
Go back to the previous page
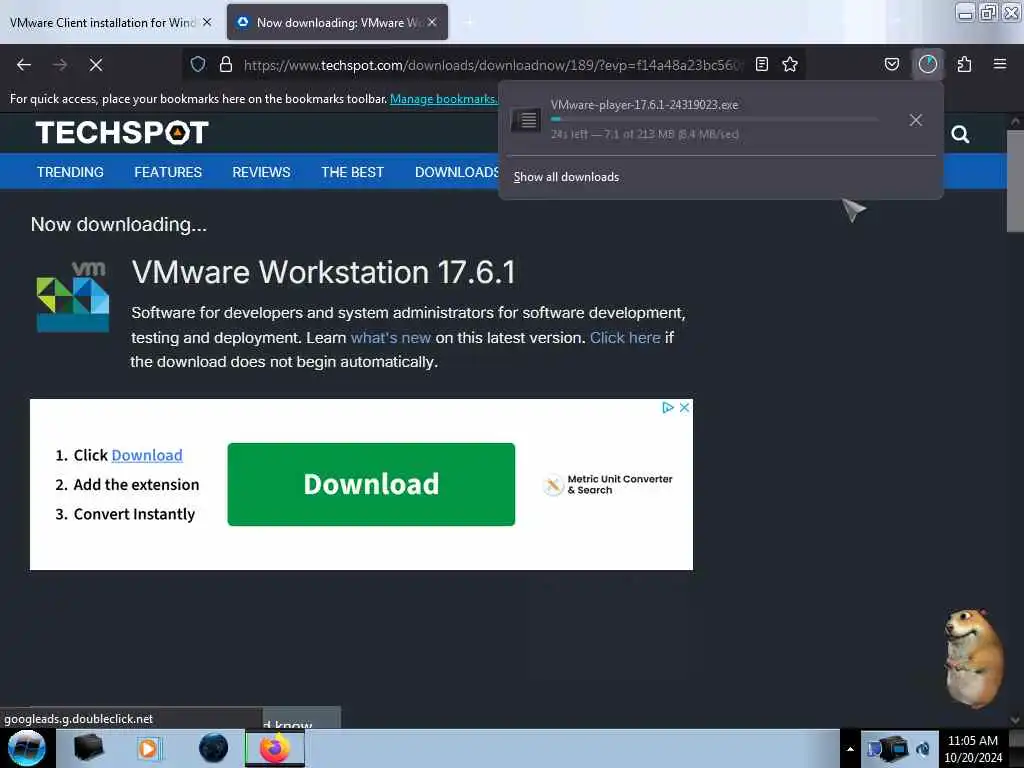[24, 65]
